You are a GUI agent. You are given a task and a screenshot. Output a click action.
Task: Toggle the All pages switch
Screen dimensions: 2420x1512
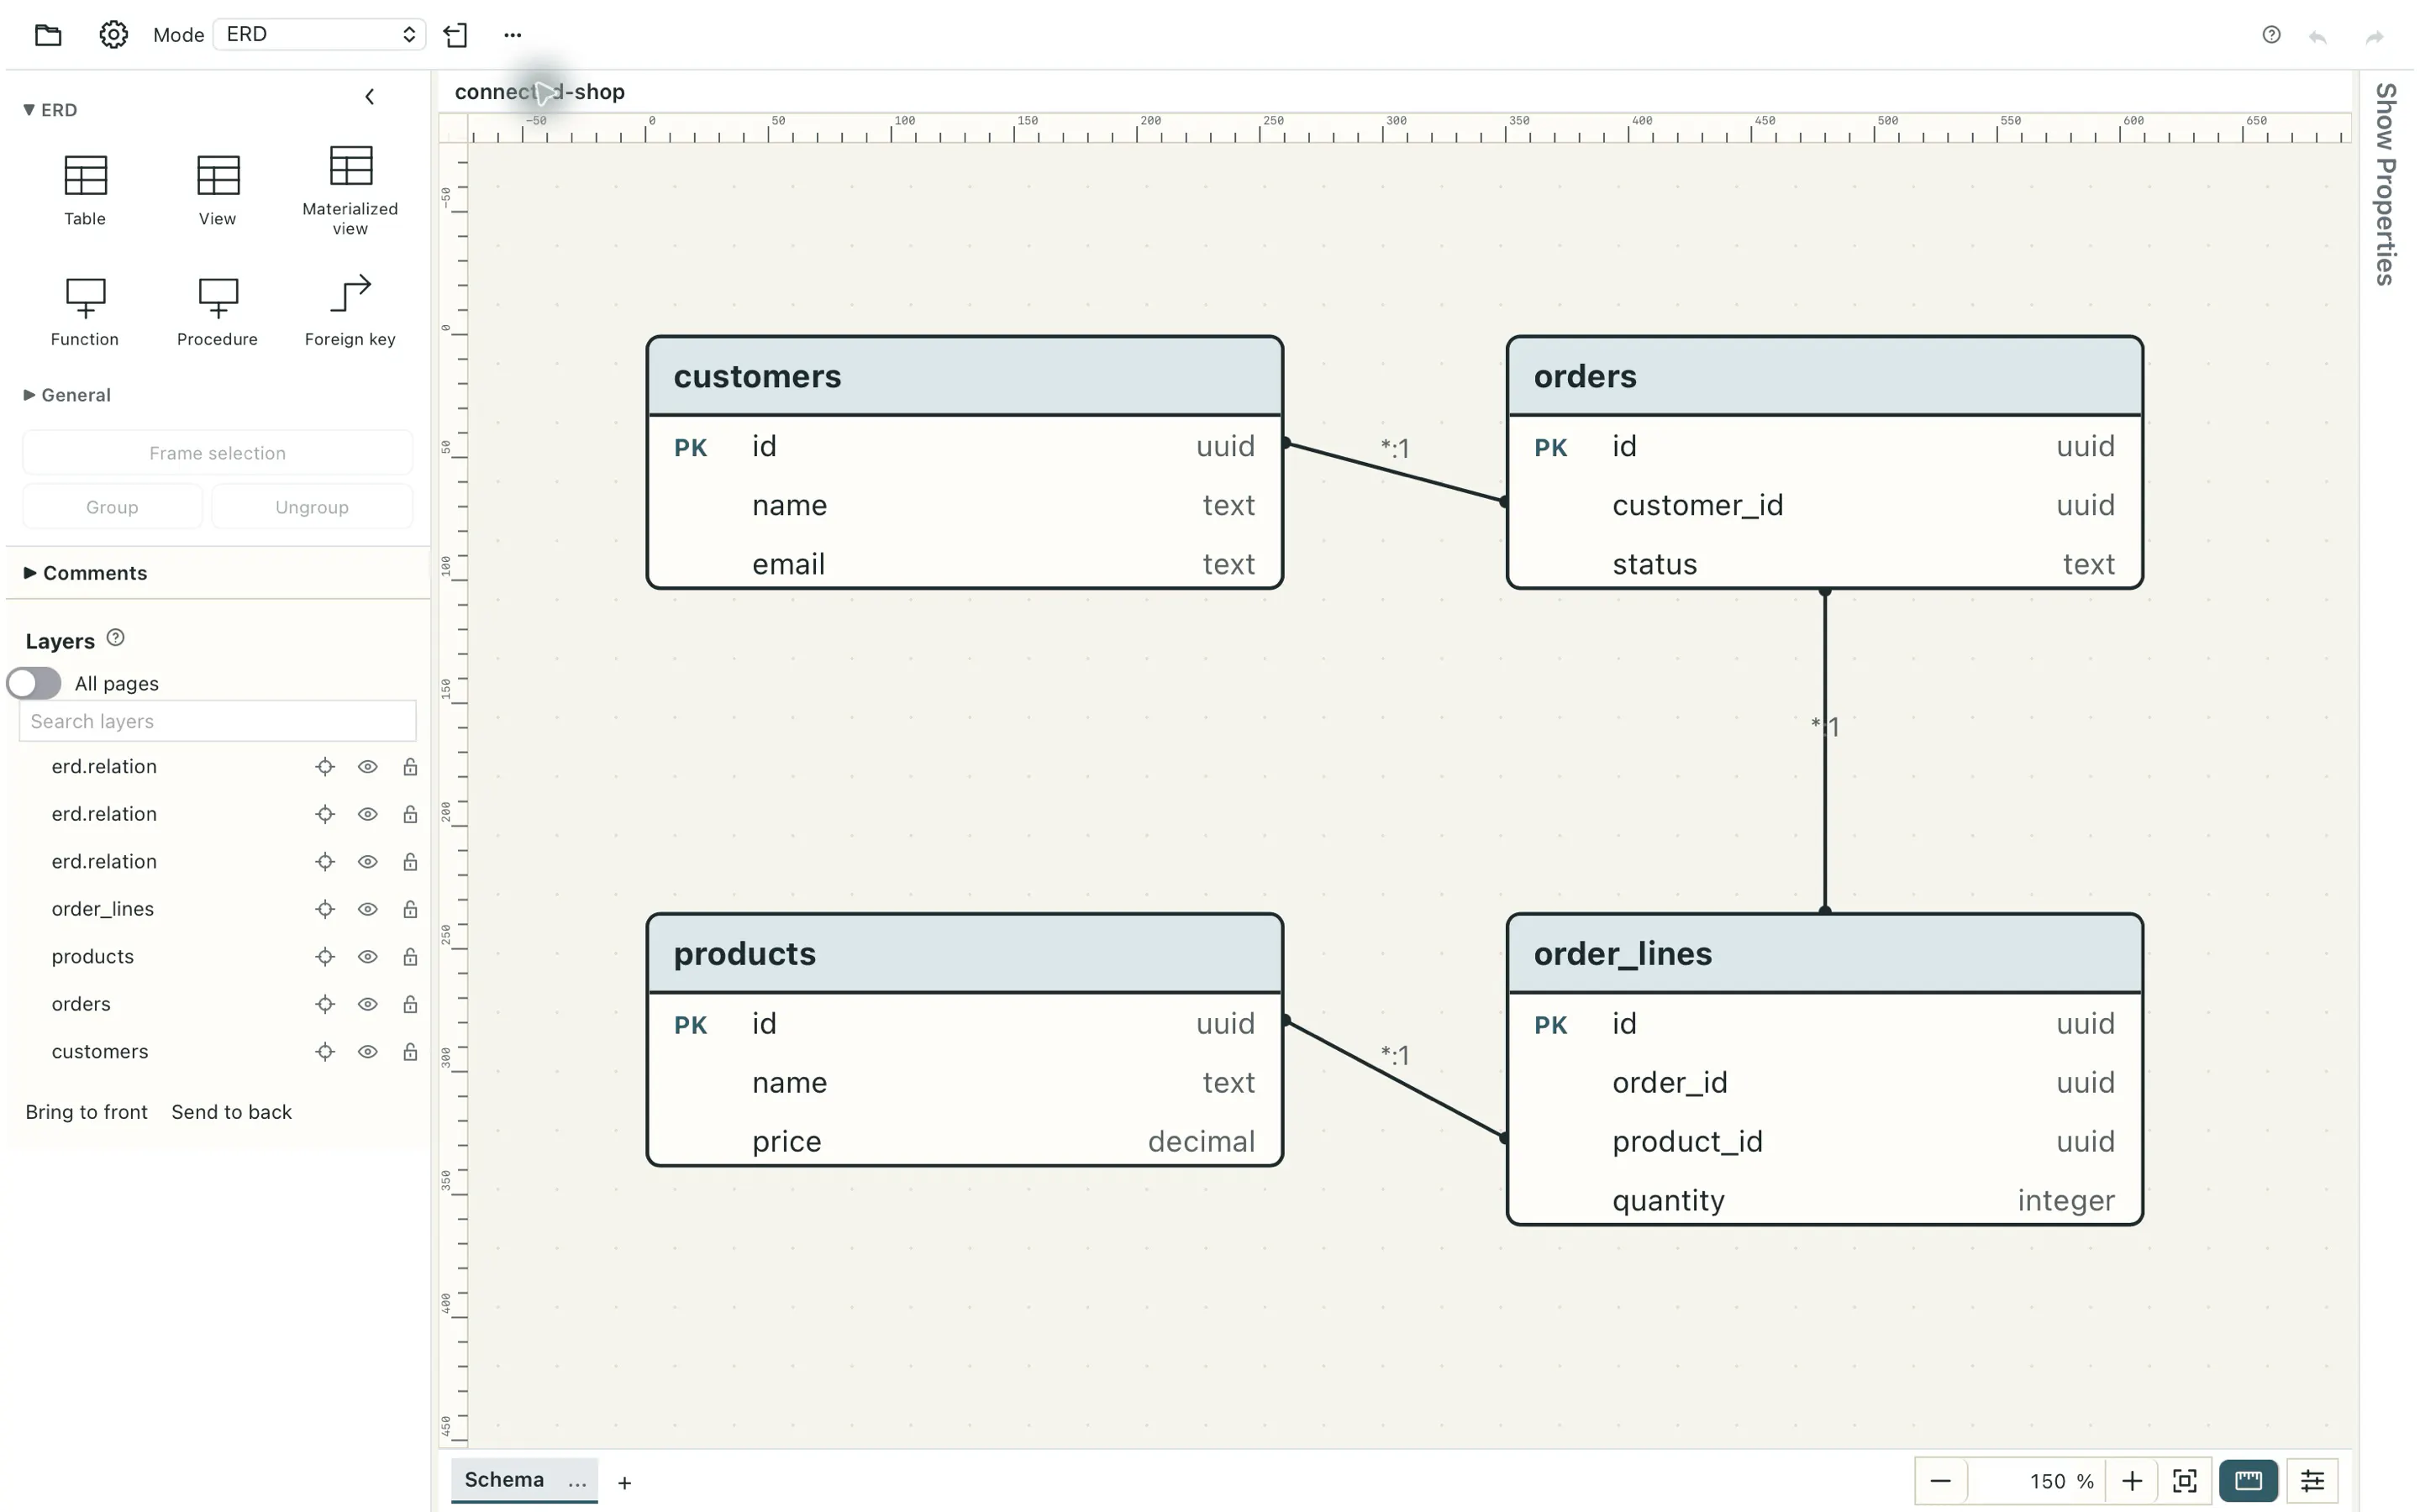34,683
